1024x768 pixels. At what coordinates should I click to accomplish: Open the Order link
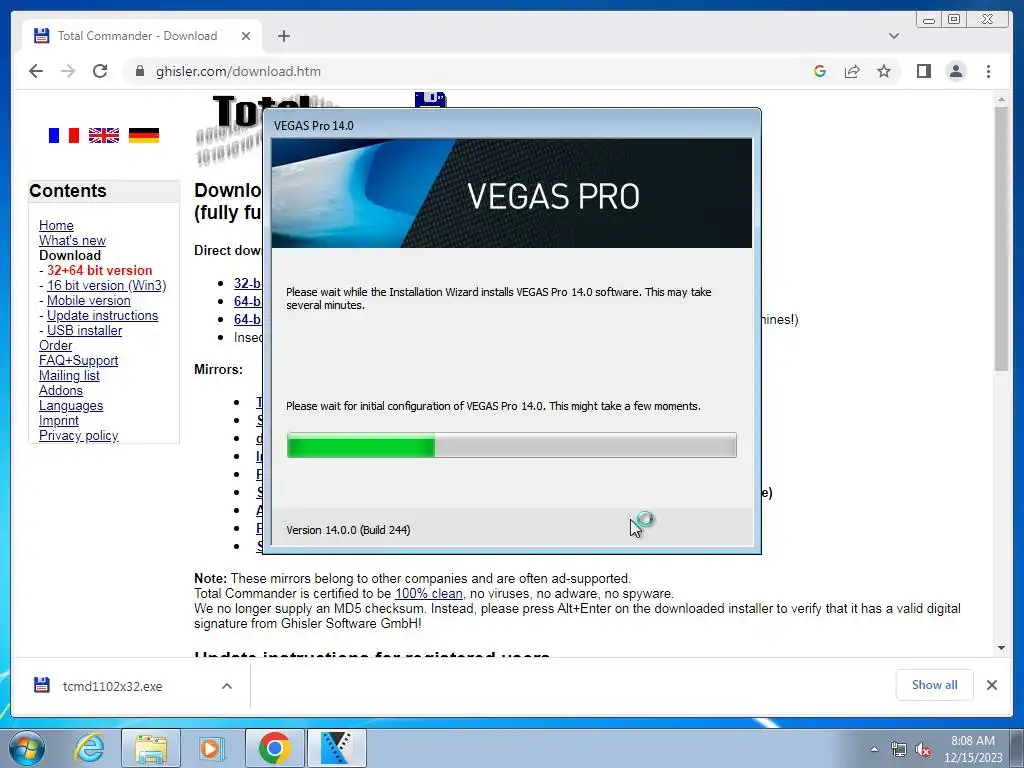pos(56,345)
